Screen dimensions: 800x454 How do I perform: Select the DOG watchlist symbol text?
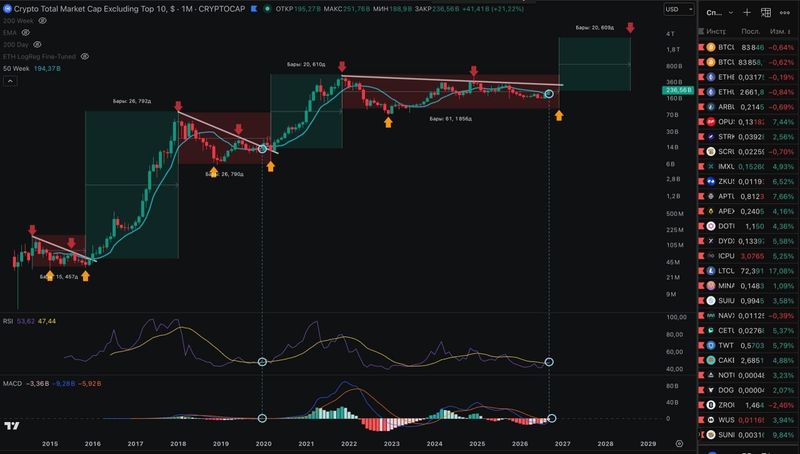click(726, 390)
